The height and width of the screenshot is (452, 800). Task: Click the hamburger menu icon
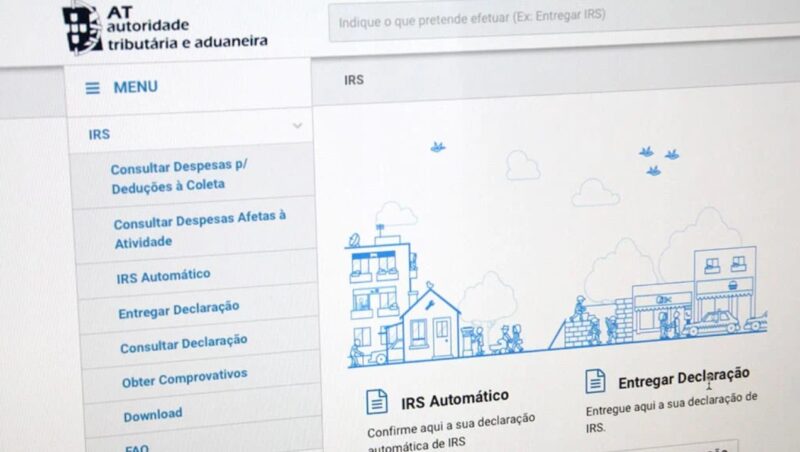92,88
